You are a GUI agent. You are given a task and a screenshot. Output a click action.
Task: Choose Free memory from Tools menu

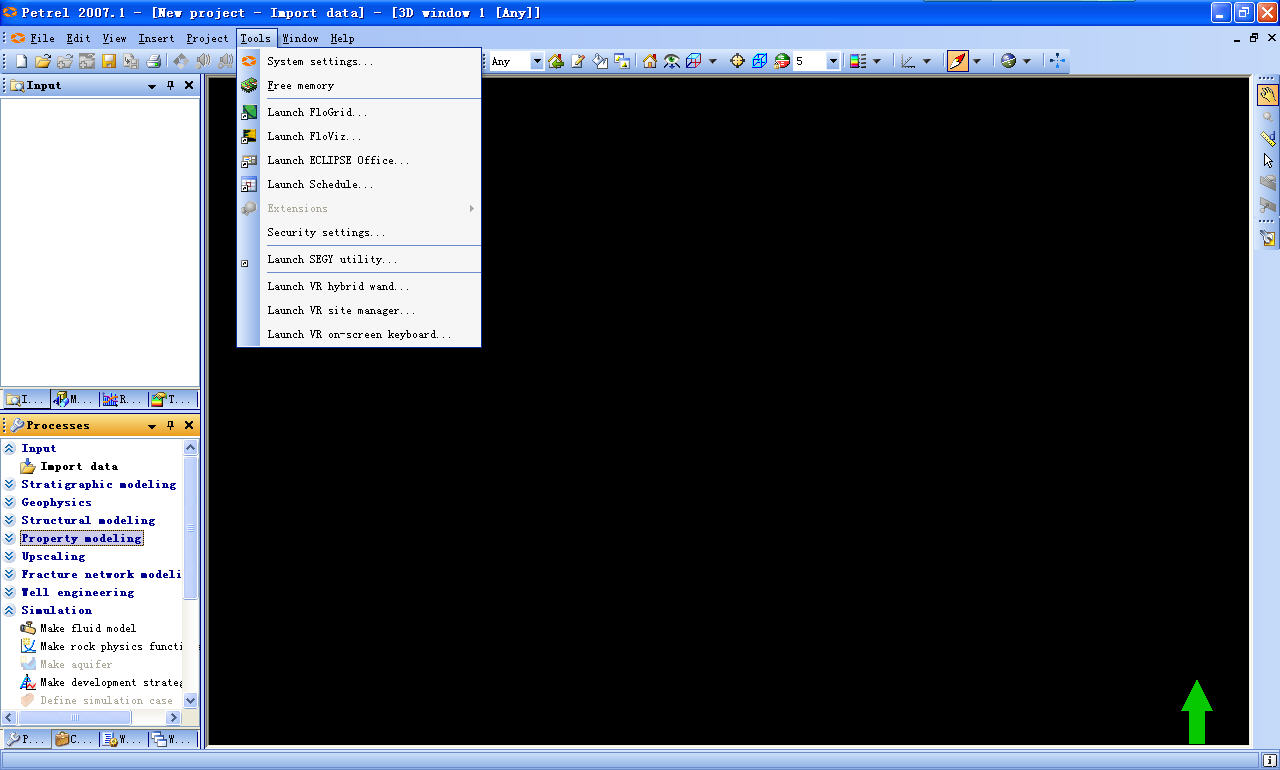pos(359,85)
